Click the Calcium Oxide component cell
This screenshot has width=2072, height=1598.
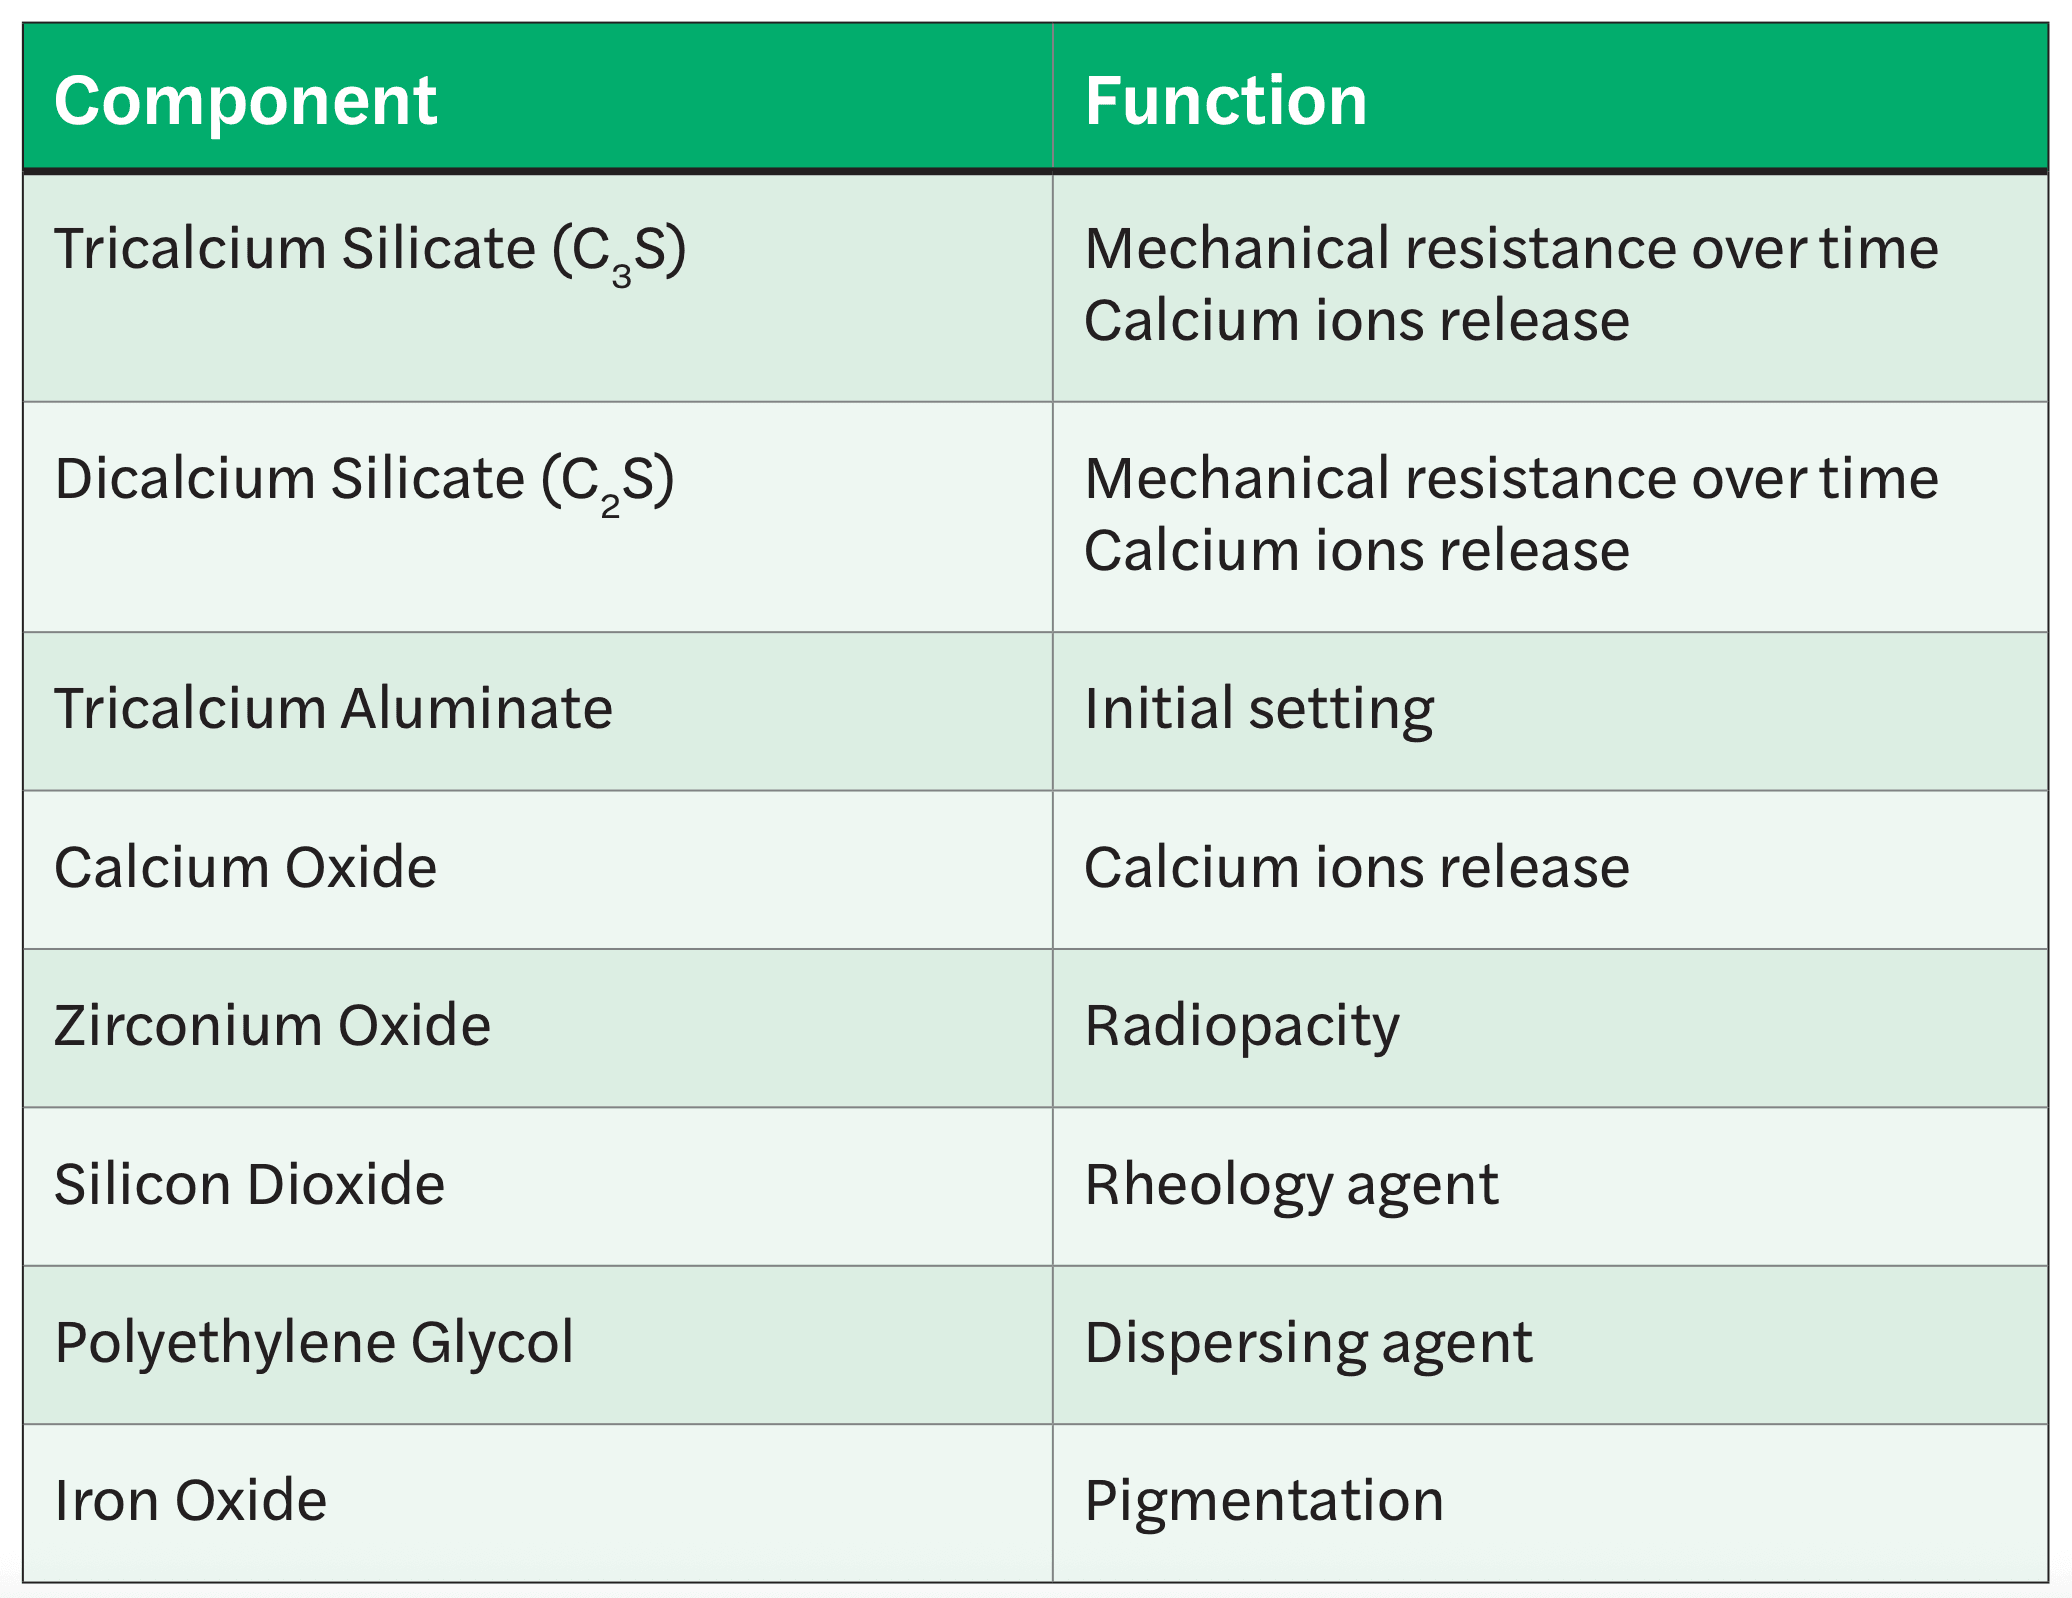tap(538, 870)
